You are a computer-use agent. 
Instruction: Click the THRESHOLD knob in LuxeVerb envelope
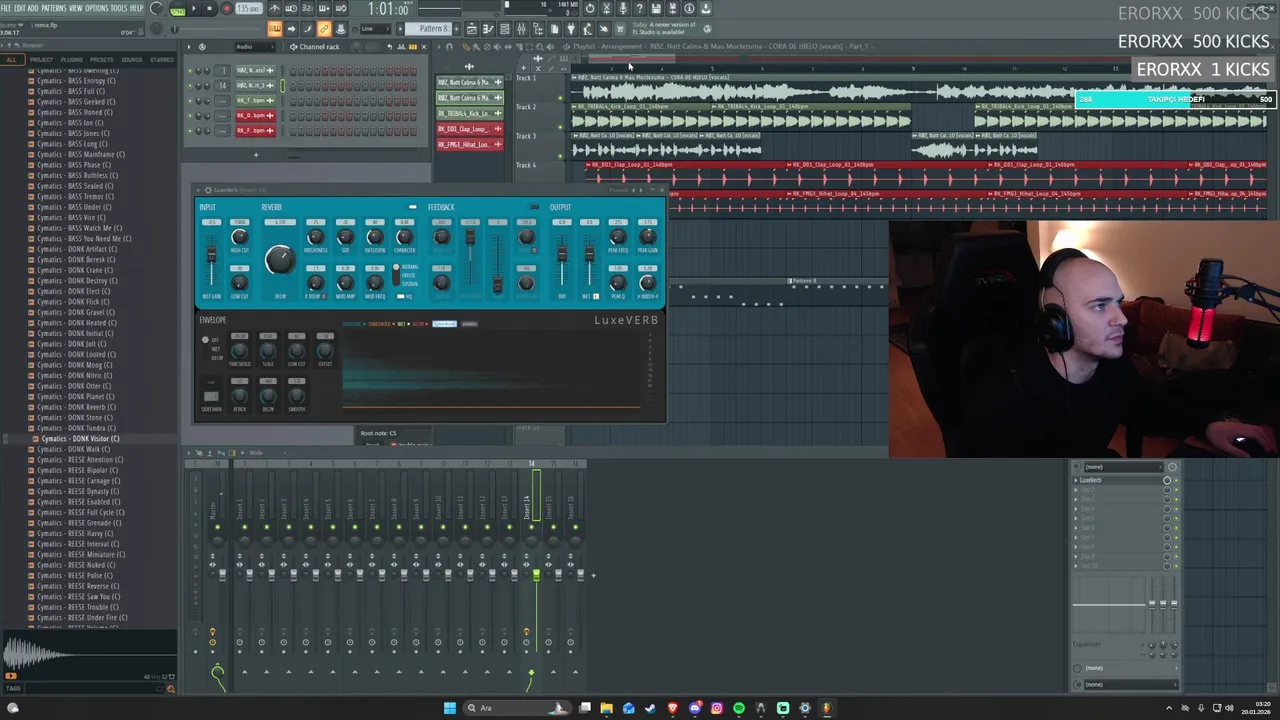tap(239, 350)
